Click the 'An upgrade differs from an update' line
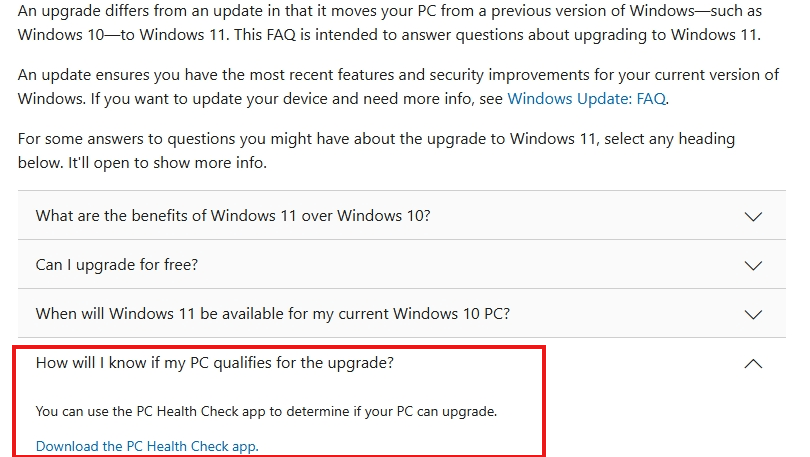810x457 pixels. point(390,11)
